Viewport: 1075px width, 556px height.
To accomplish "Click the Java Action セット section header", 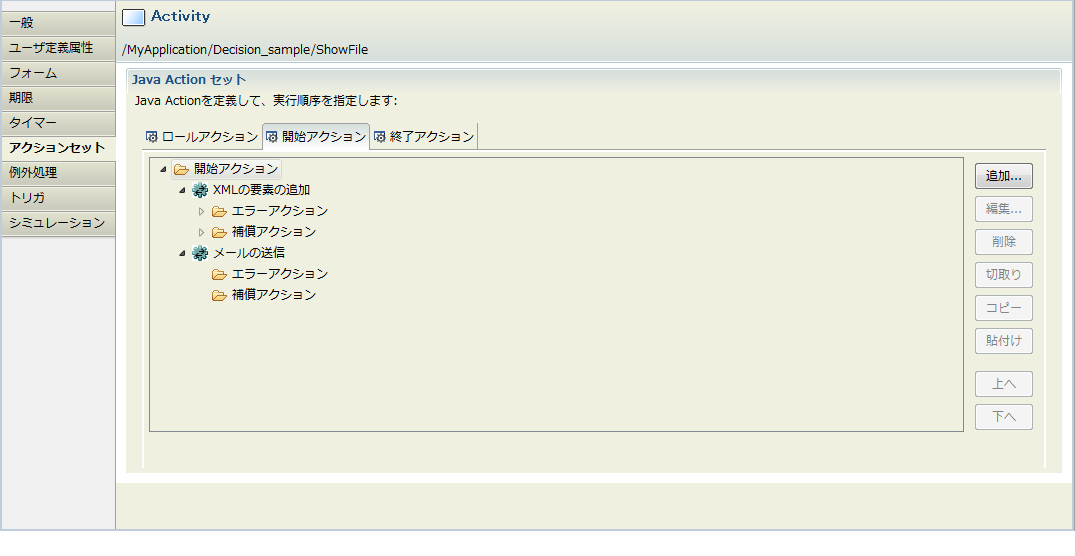I will [x=189, y=80].
